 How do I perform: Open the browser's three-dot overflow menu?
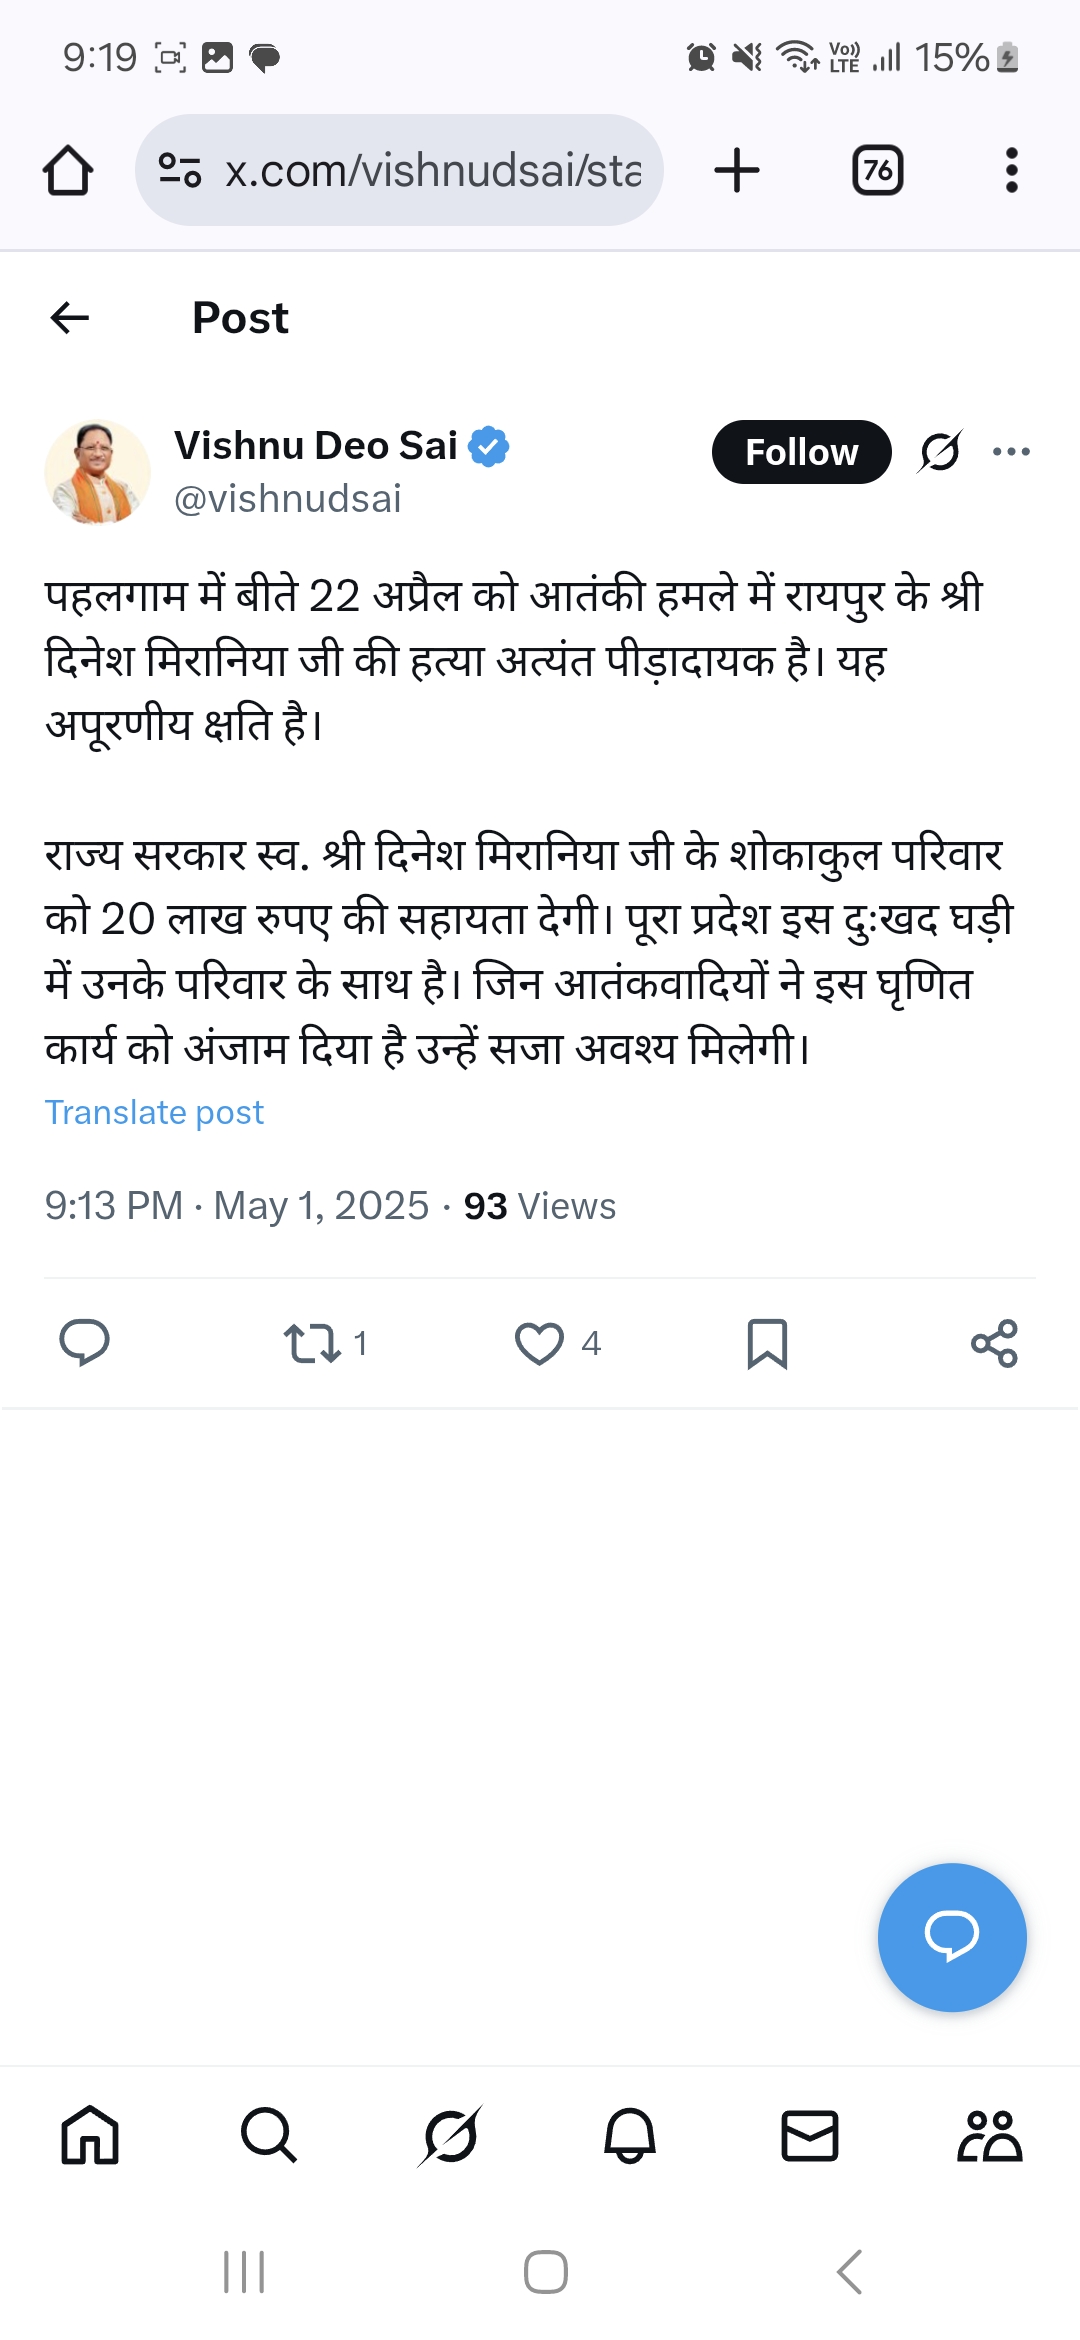tap(1011, 170)
